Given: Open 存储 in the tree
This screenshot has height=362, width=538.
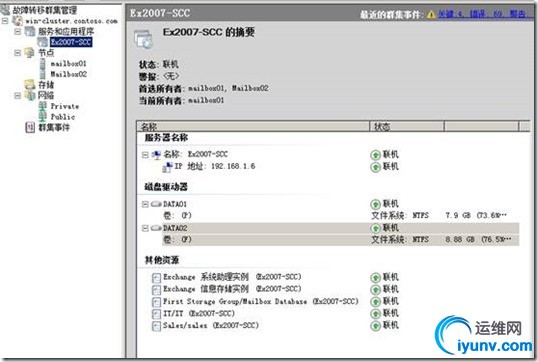Looking at the screenshot, I should [x=46, y=85].
